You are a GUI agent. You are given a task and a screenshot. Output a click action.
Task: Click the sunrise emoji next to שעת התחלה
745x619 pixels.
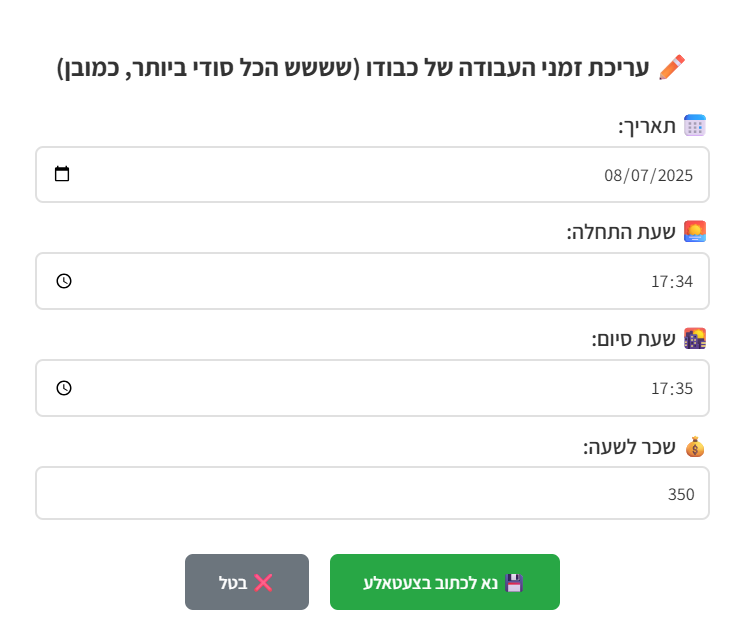(695, 232)
